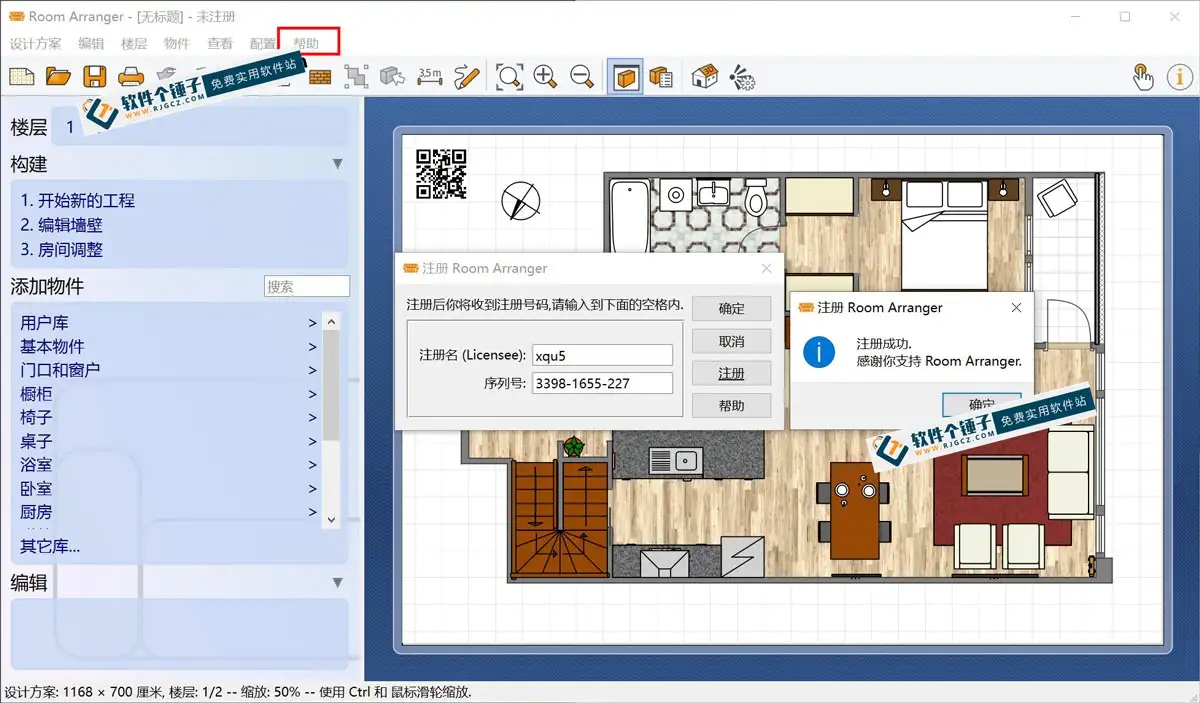The width and height of the screenshot is (1200, 703).
Task: Select floor tab 1 in the 楼层 panel
Action: point(70,127)
